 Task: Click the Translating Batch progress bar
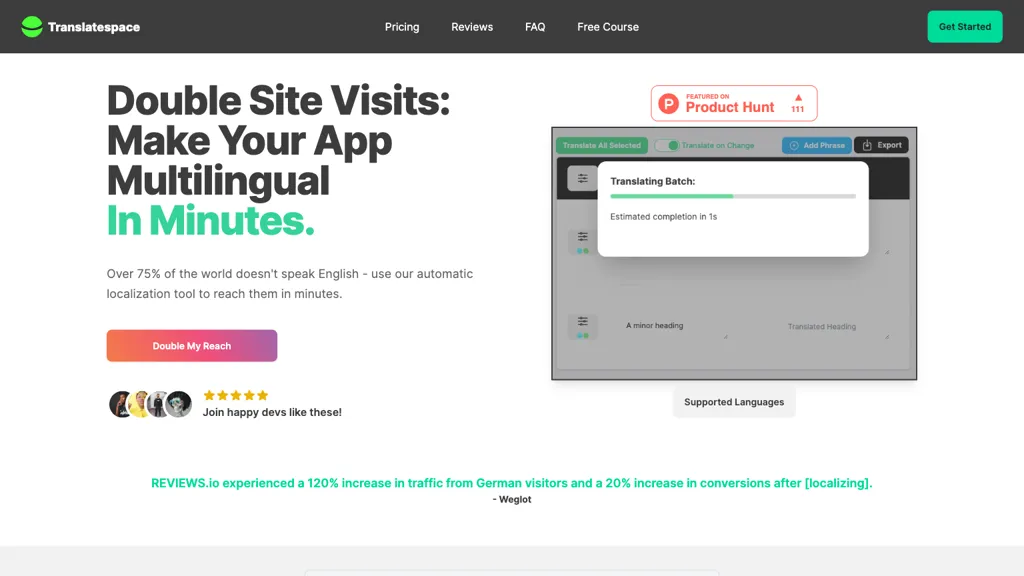(x=733, y=196)
